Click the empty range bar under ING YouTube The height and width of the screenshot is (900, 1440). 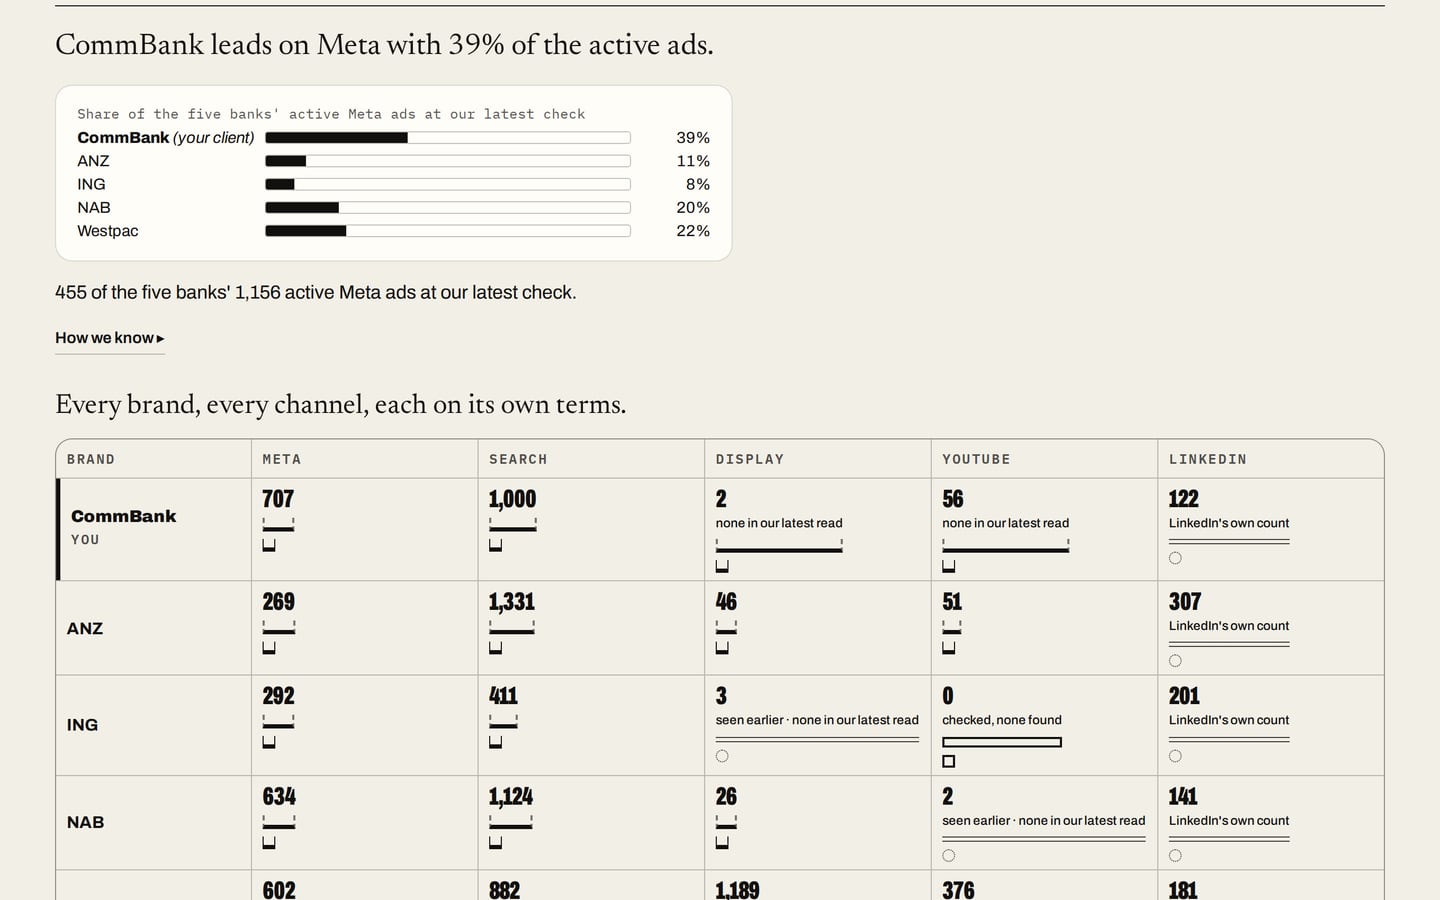[x=1002, y=742]
